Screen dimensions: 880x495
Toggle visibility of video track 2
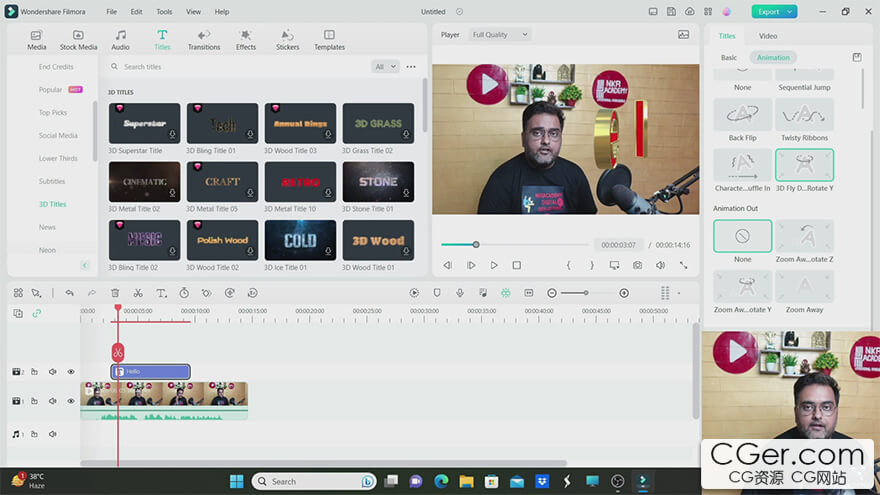pos(71,372)
